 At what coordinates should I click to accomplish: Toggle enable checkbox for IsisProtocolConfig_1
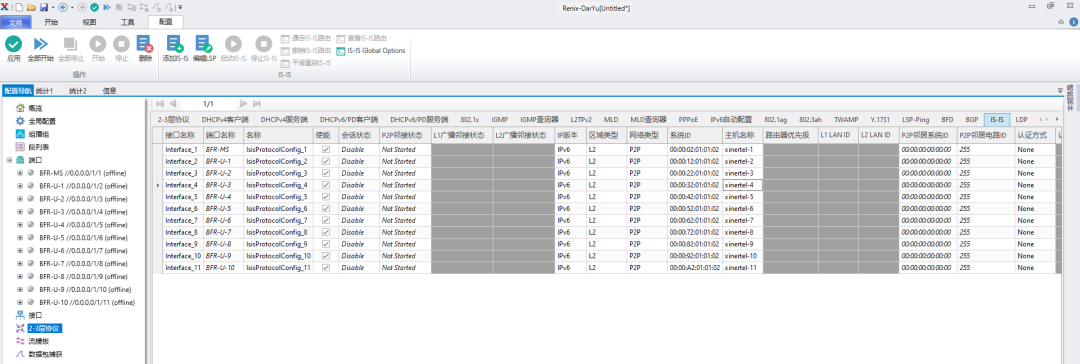click(326, 150)
